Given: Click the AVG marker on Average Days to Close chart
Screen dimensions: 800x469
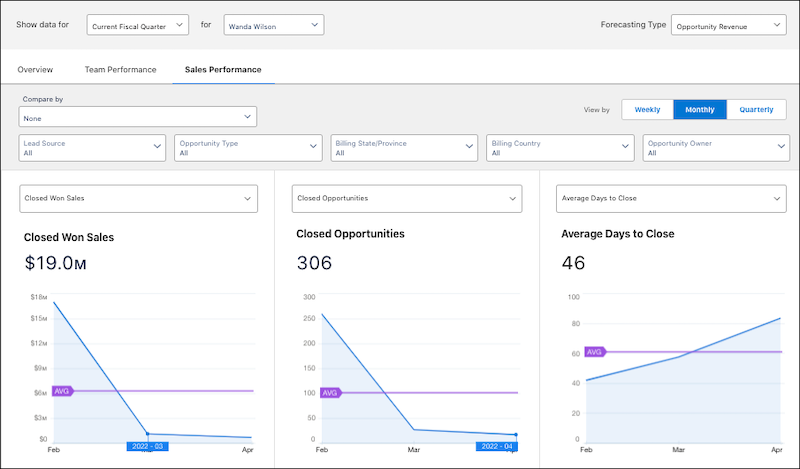Looking at the screenshot, I should coord(595,352).
